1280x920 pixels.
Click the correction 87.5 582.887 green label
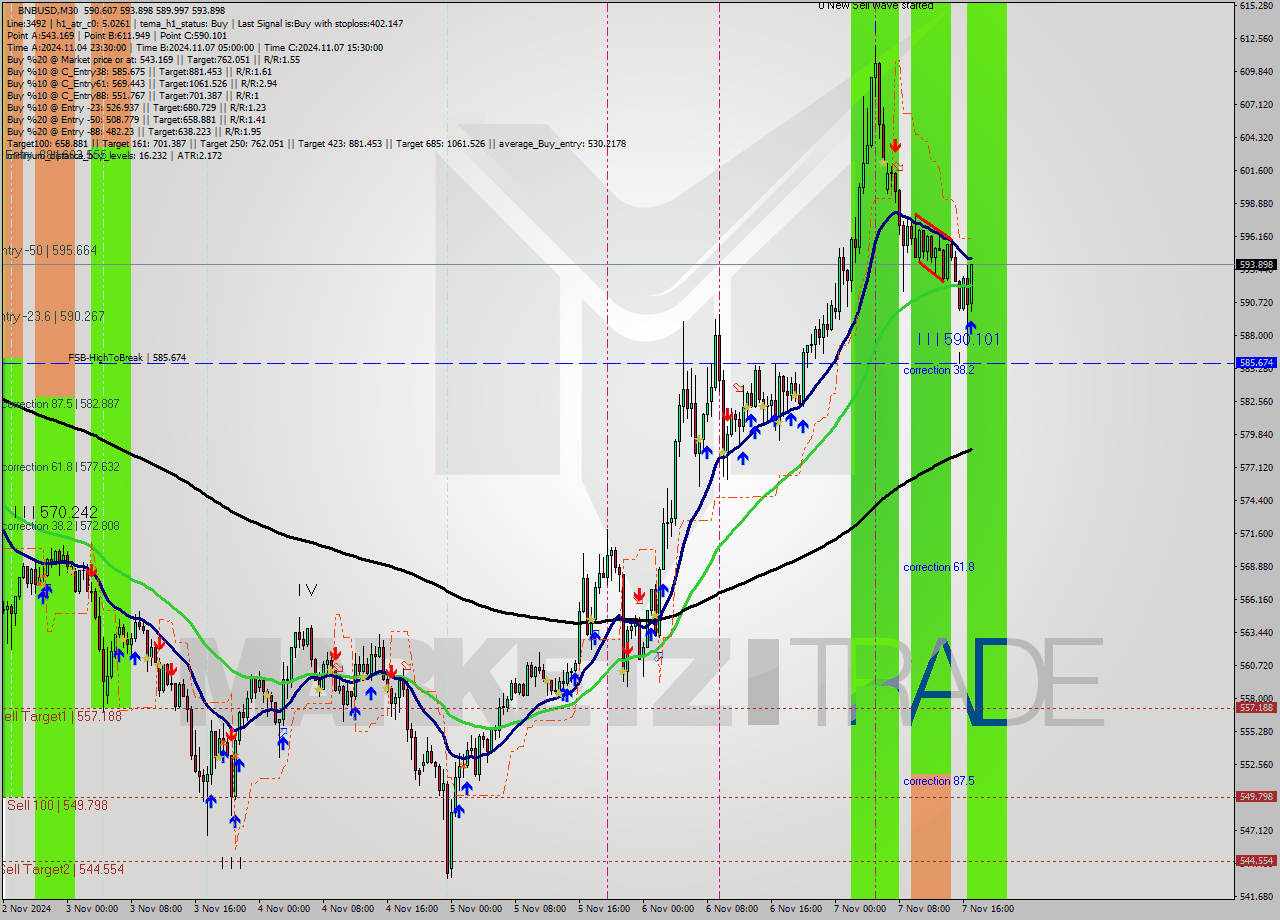[x=60, y=403]
